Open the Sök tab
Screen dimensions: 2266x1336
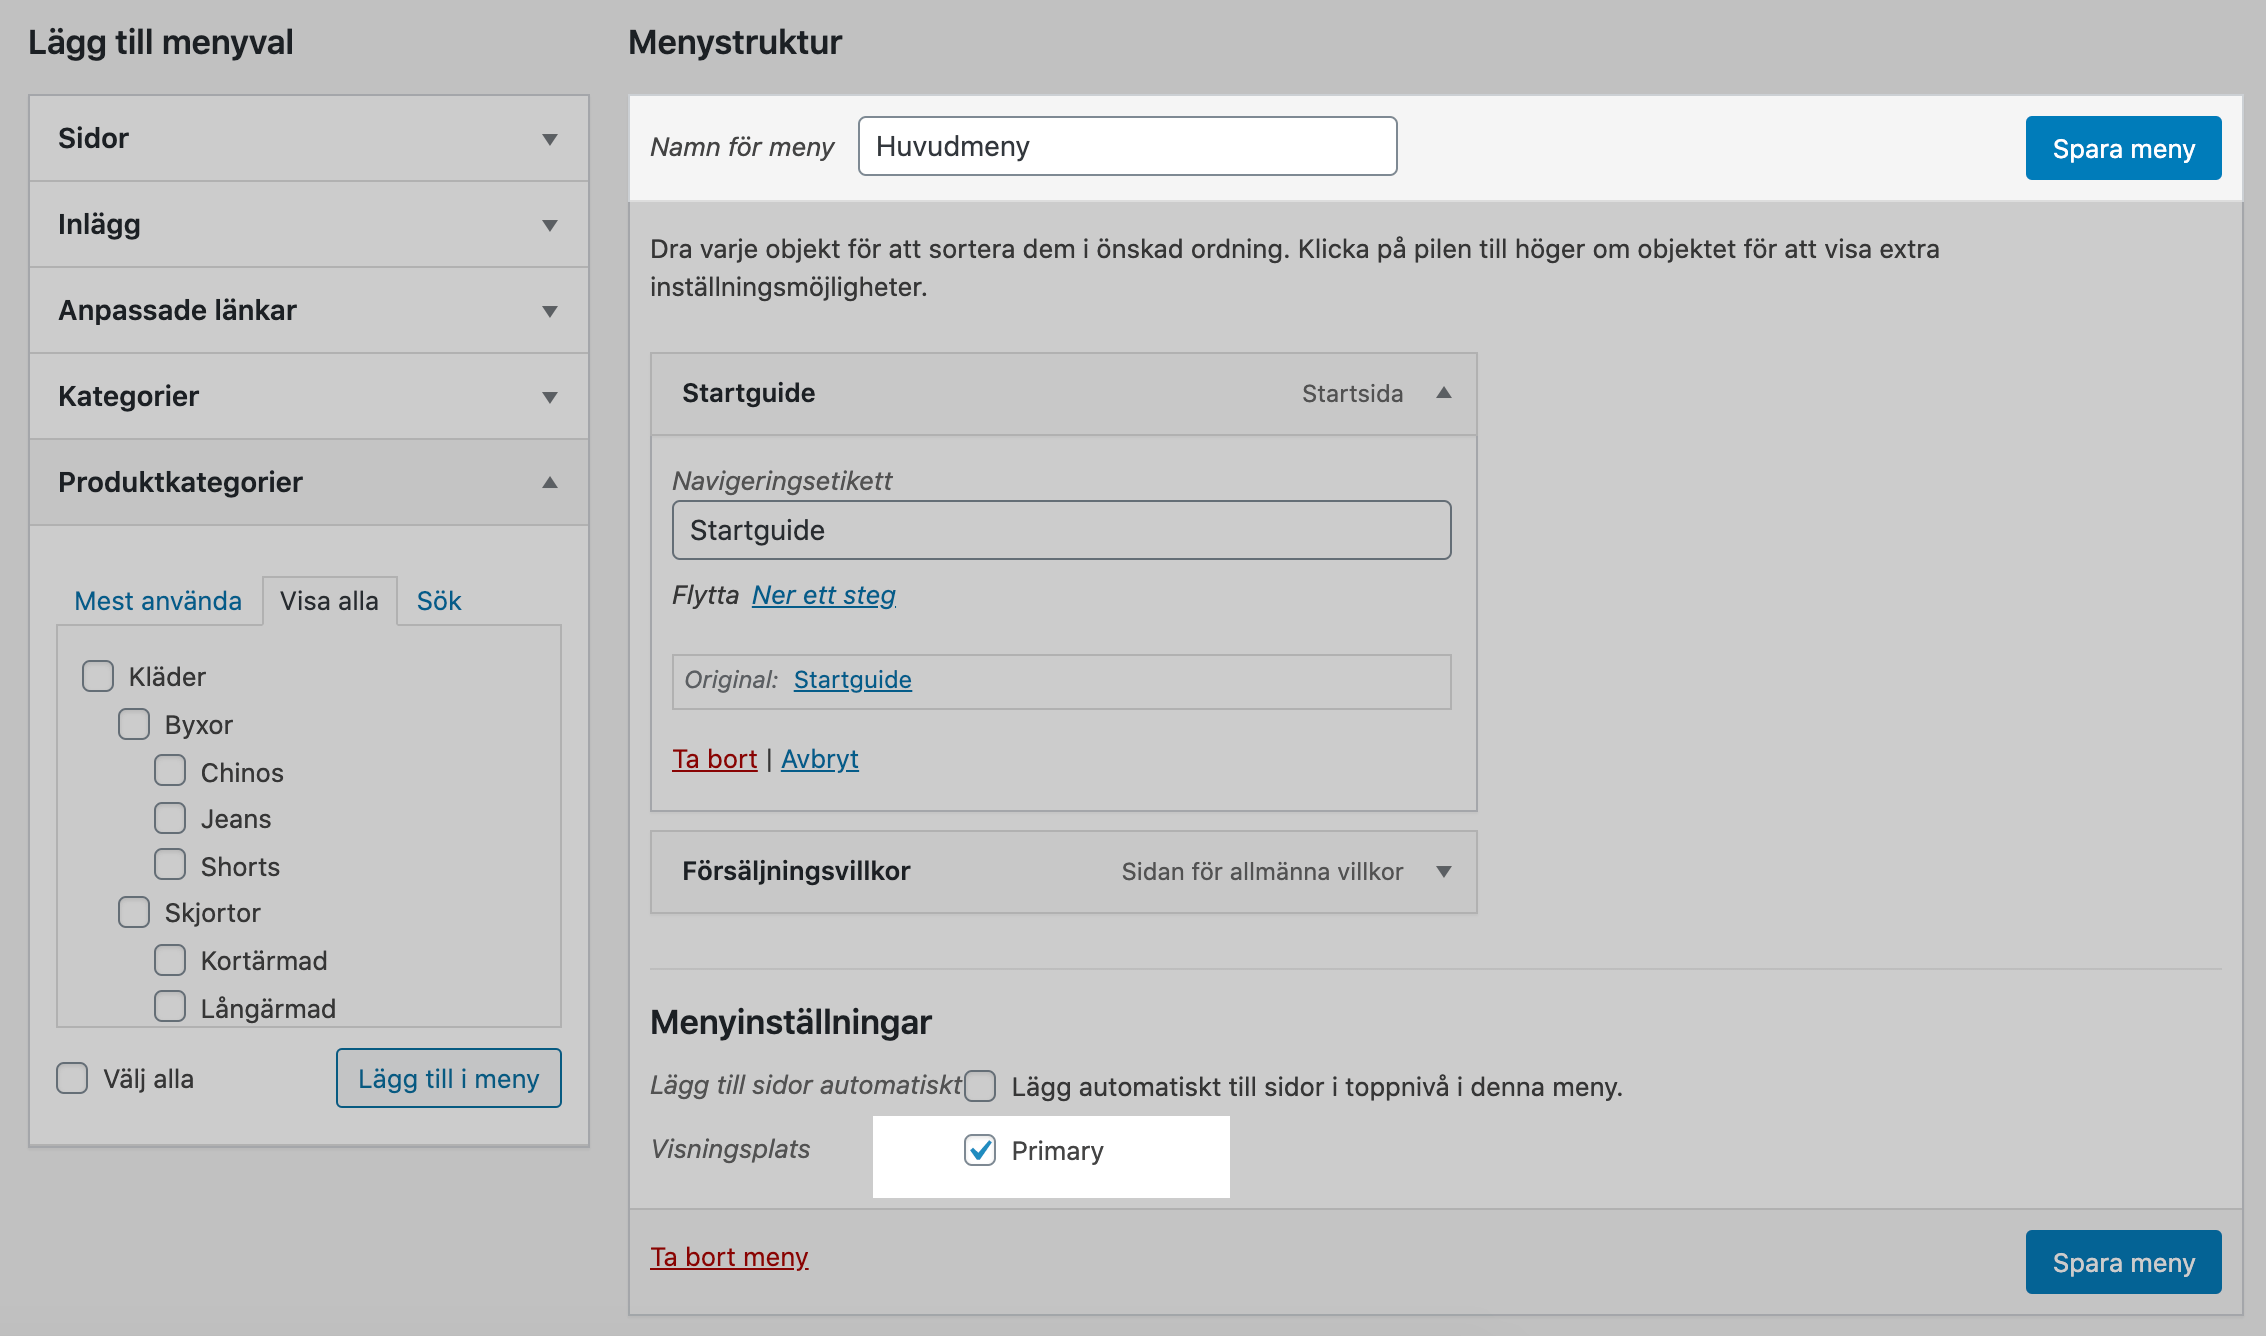(438, 601)
